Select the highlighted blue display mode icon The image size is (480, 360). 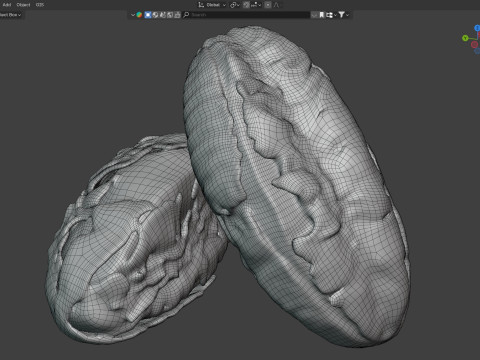148,15
